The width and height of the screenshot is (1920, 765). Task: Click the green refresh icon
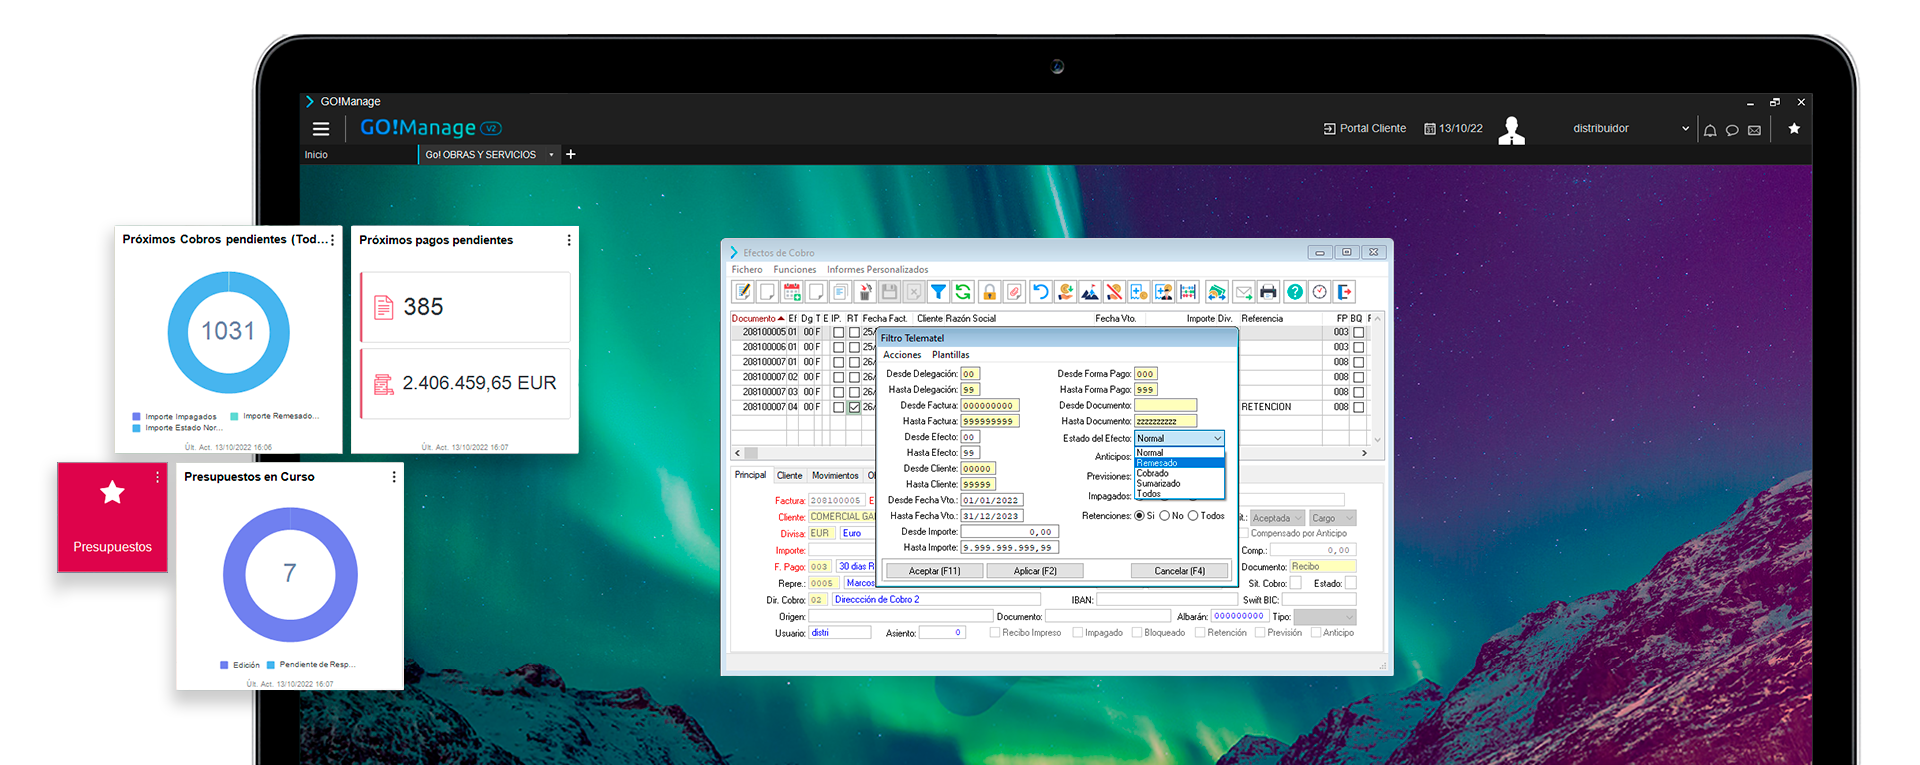click(963, 292)
